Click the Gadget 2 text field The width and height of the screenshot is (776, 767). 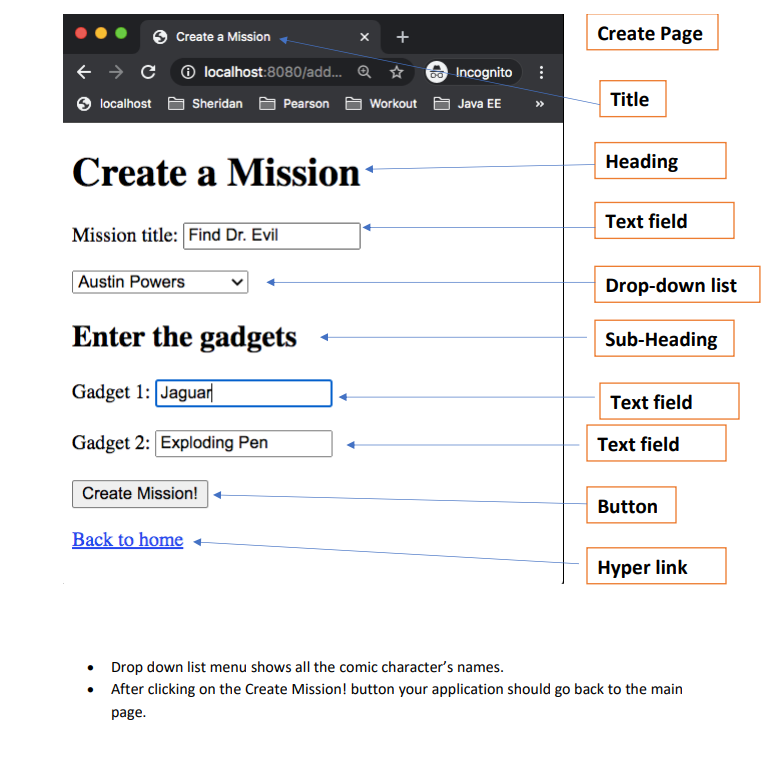click(x=243, y=443)
